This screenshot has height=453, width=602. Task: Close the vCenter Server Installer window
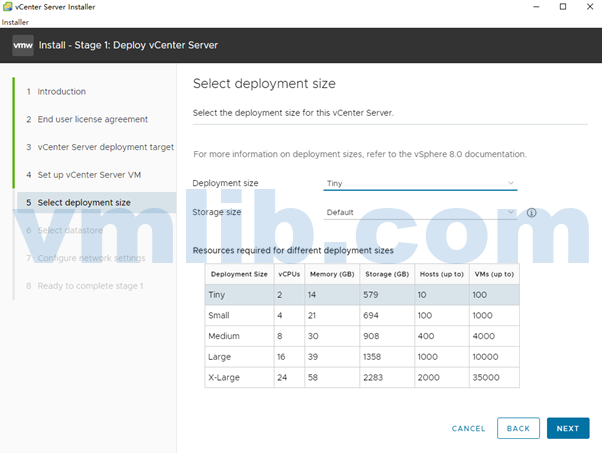click(x=590, y=7)
